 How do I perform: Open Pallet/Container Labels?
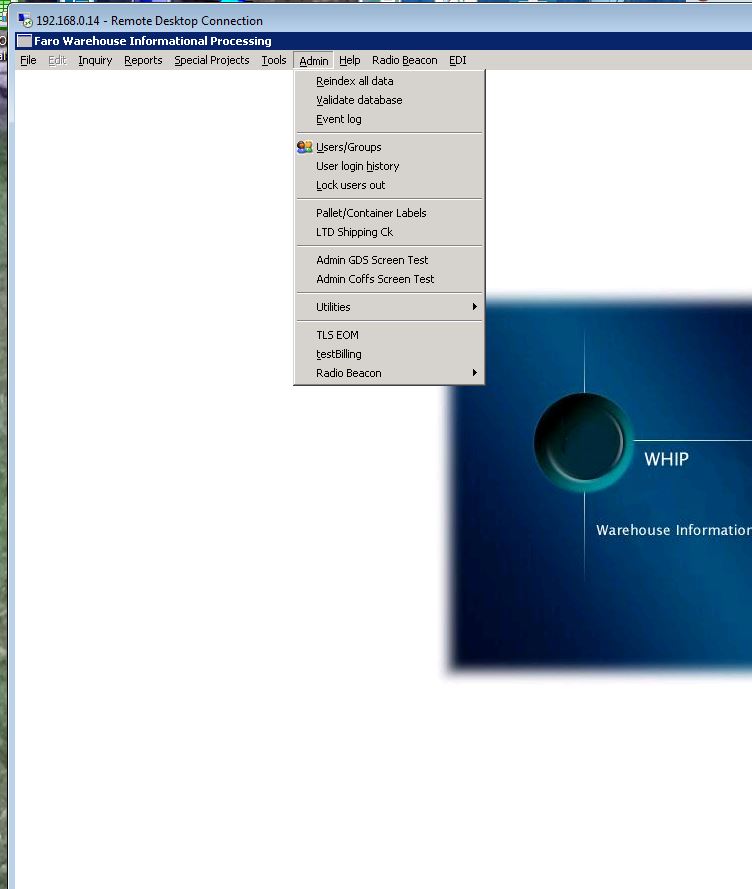[389, 213]
